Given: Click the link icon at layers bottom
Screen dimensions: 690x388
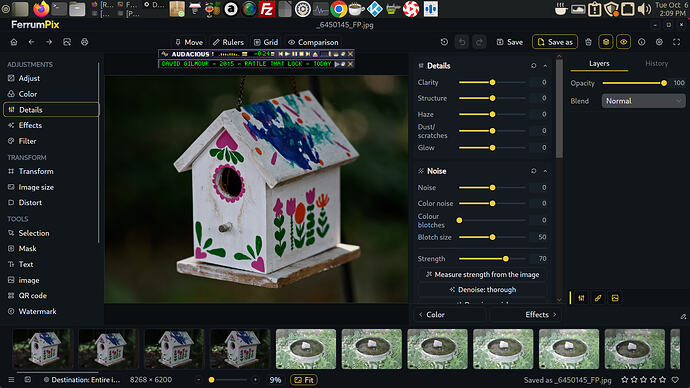Looking at the screenshot, I should coord(598,298).
